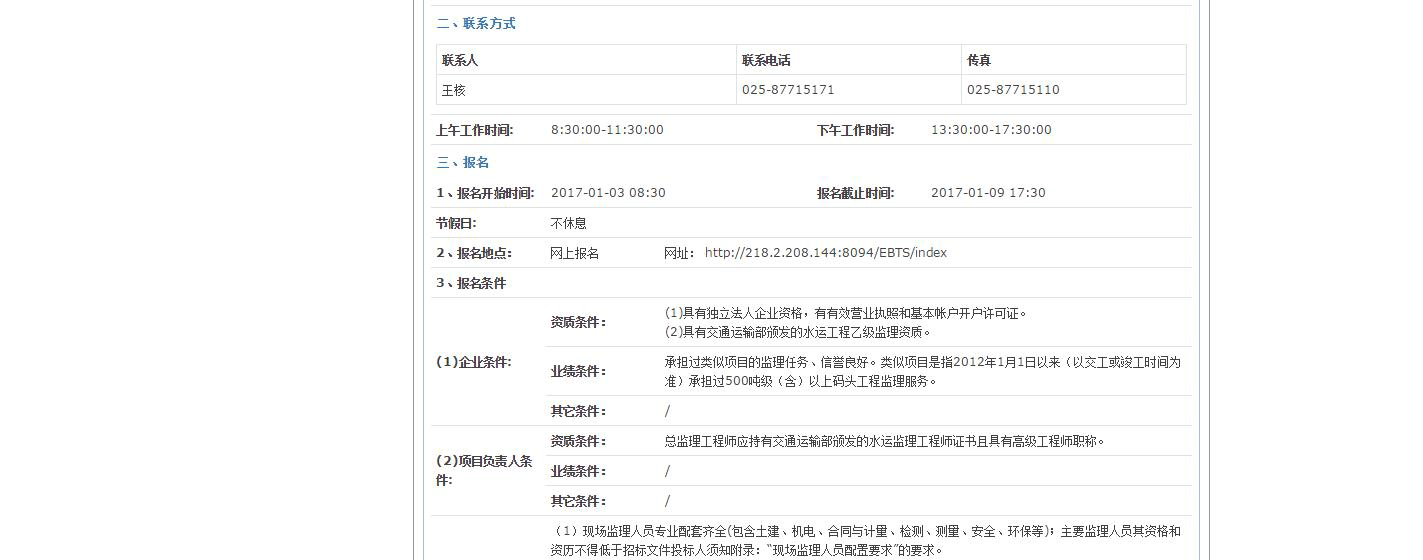Click the 联系人 column header
Image resolution: width=1423 pixels, height=560 pixels.
pos(460,60)
